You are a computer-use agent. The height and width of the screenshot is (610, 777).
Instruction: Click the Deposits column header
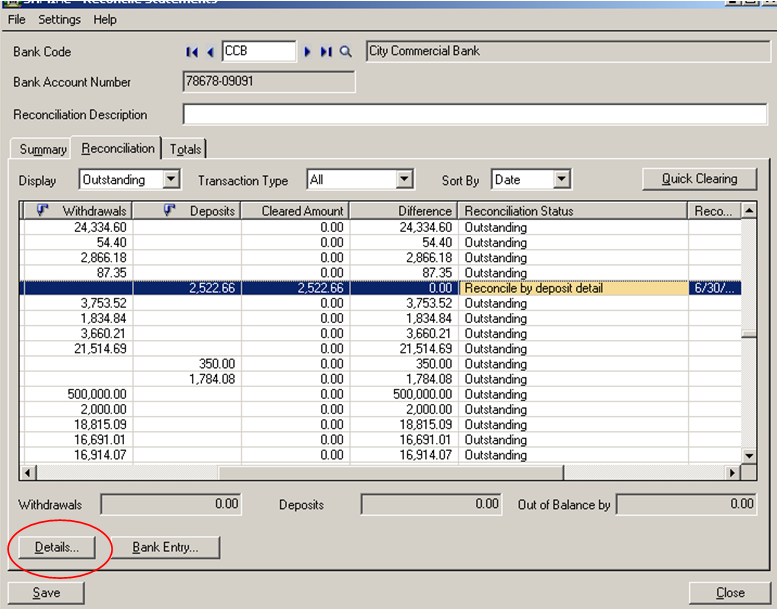click(187, 211)
